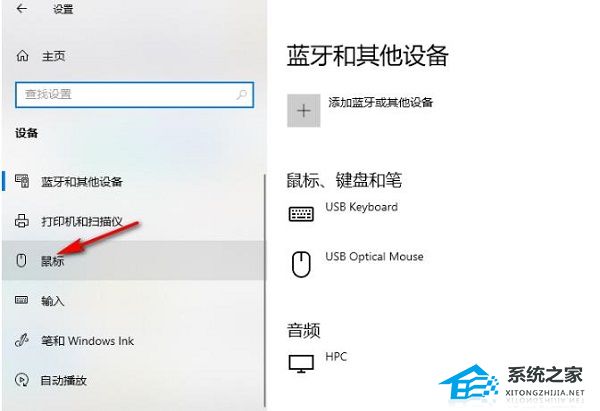Go to the 主页 home icon
The width and height of the screenshot is (600, 411).
(x=22, y=56)
